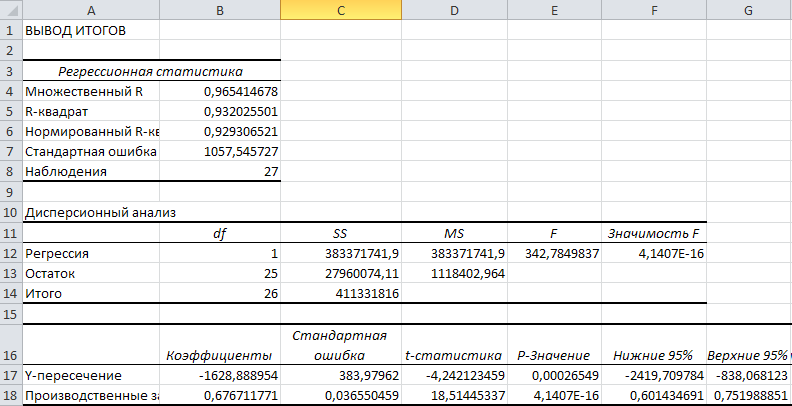Select column D header
This screenshot has height=406, width=792.
tap(455, 10)
